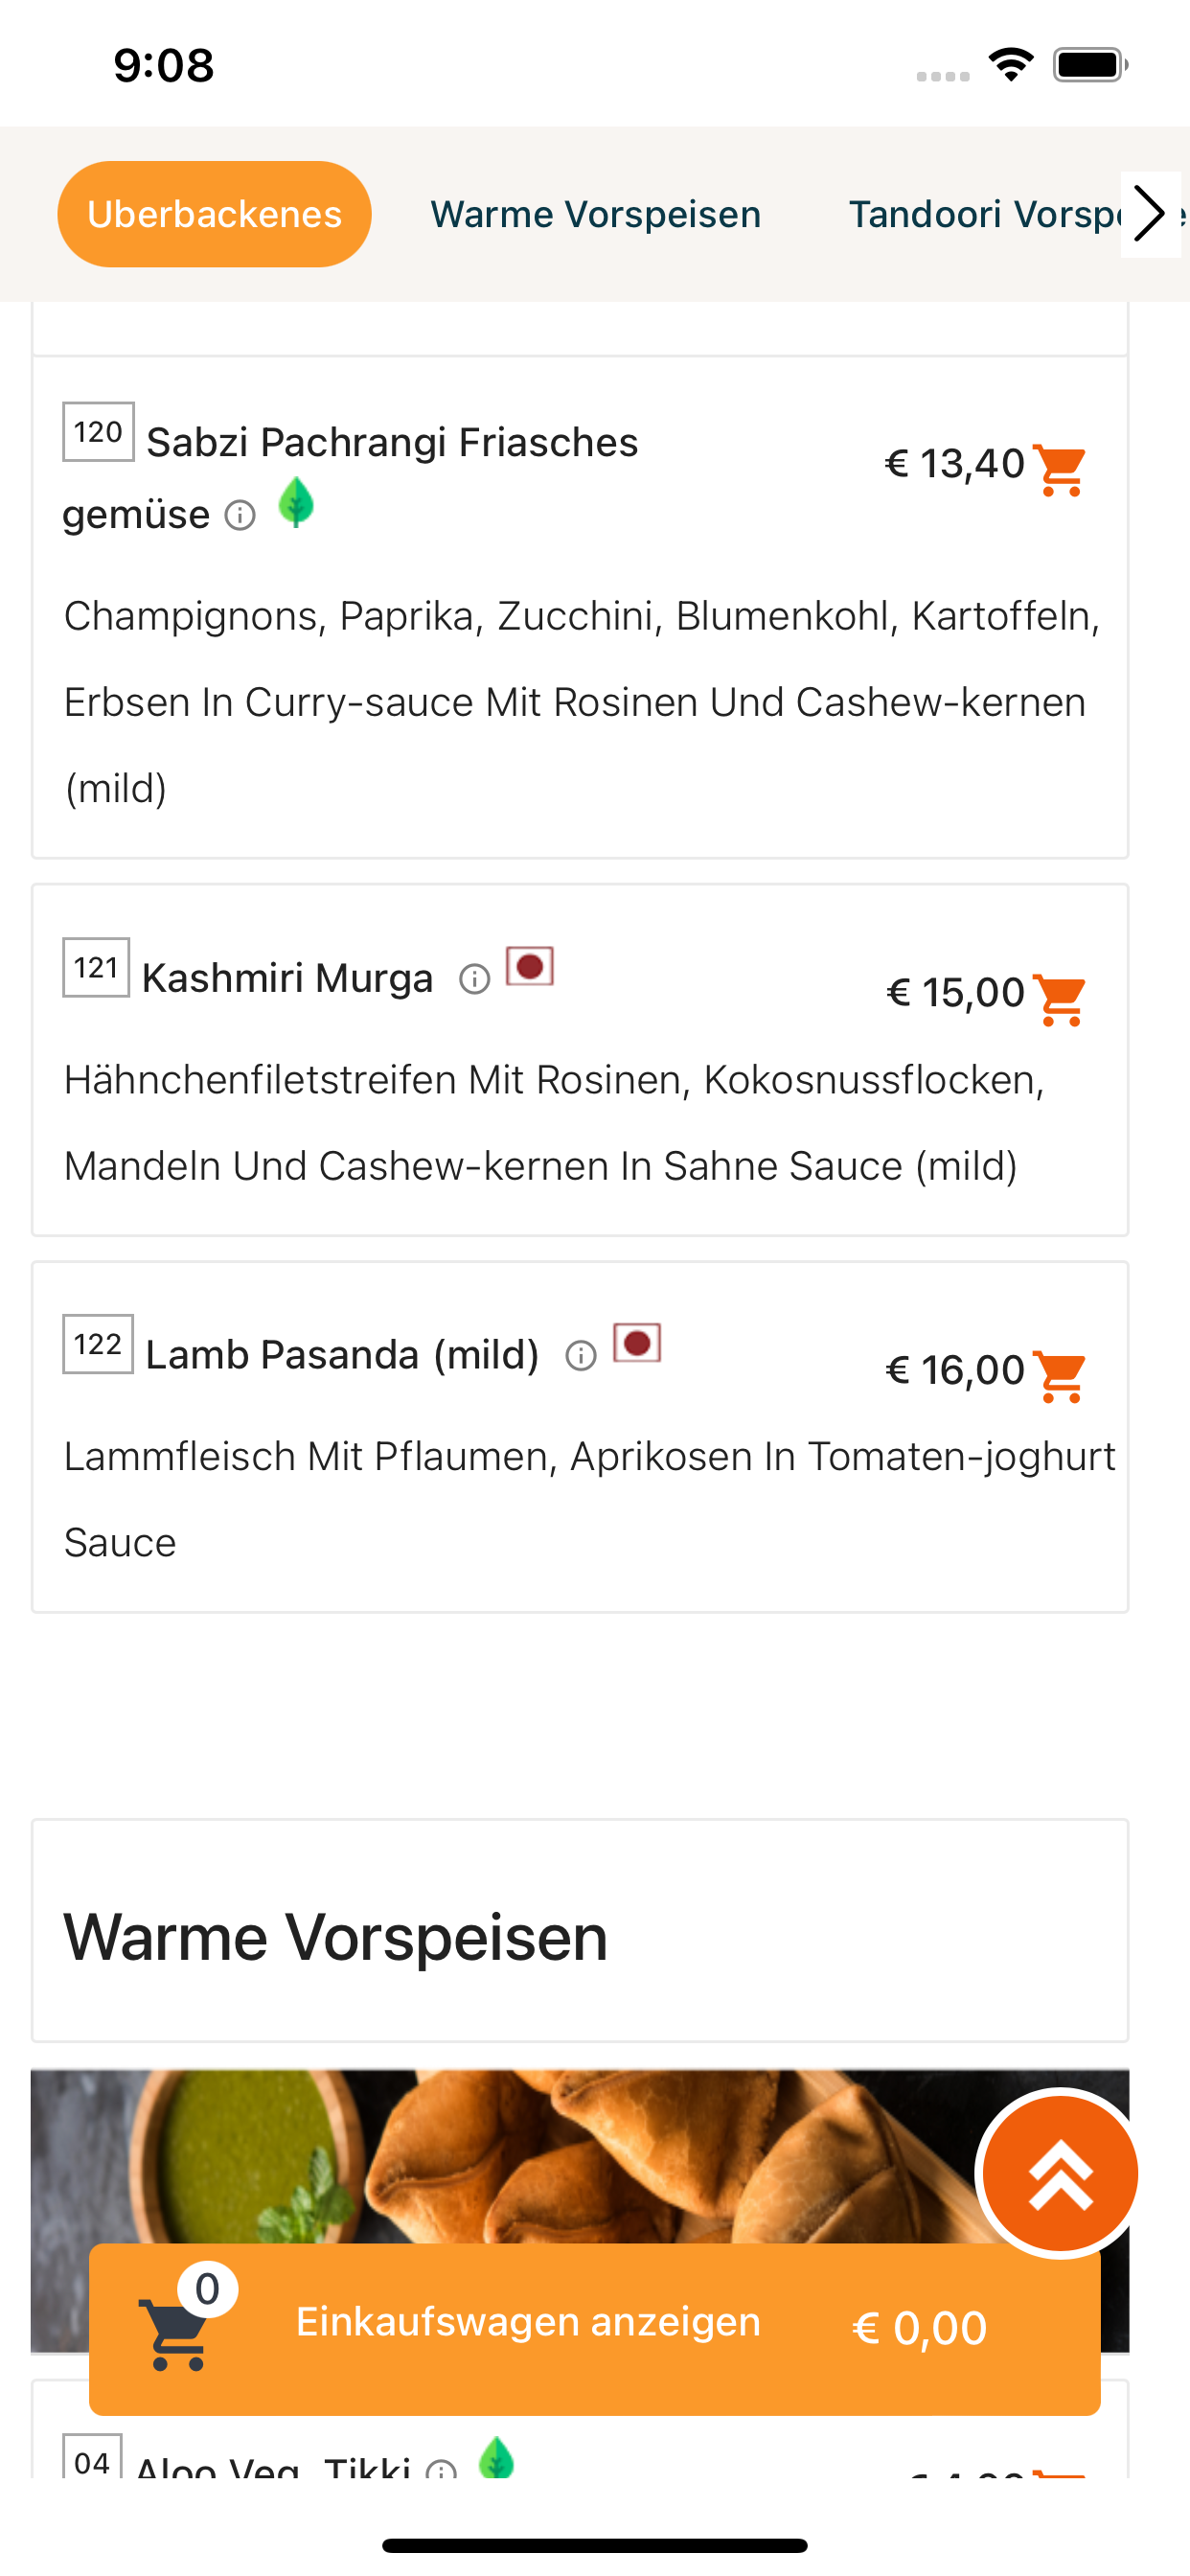Add Kashmiri Murga to cart

pyautogui.click(x=1060, y=999)
